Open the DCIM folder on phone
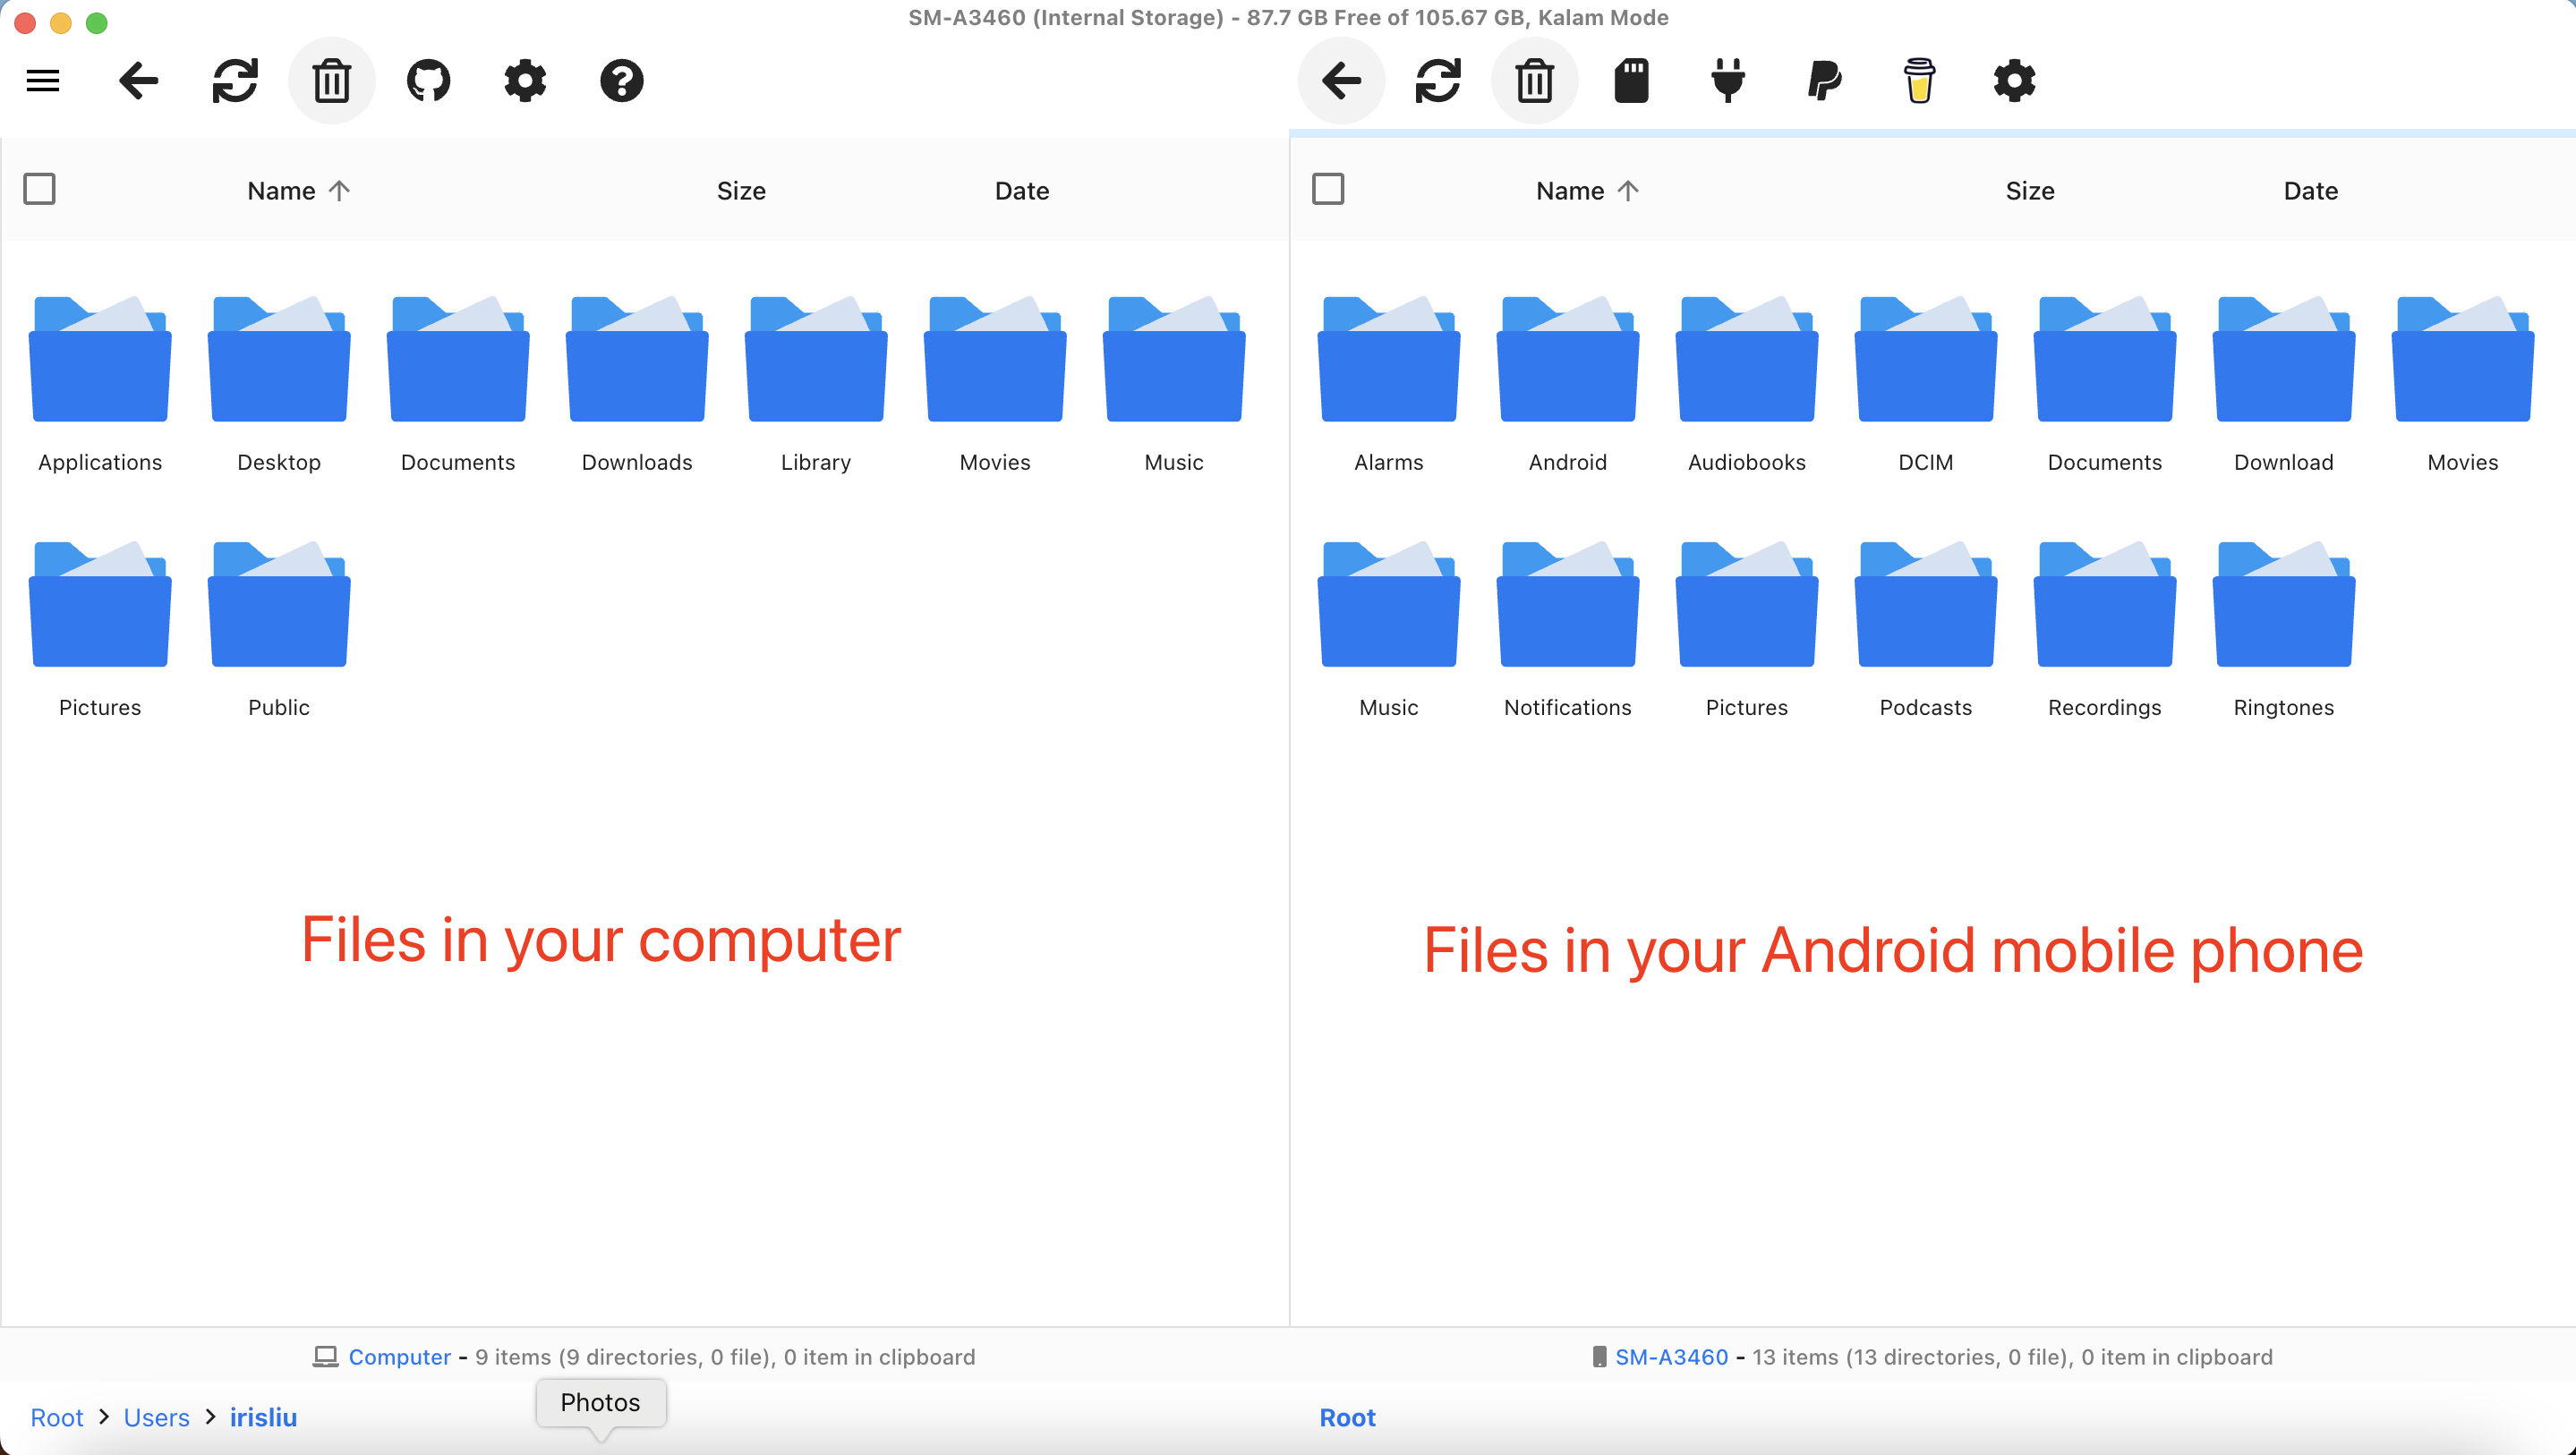Image resolution: width=2576 pixels, height=1455 pixels. pyautogui.click(x=1925, y=383)
